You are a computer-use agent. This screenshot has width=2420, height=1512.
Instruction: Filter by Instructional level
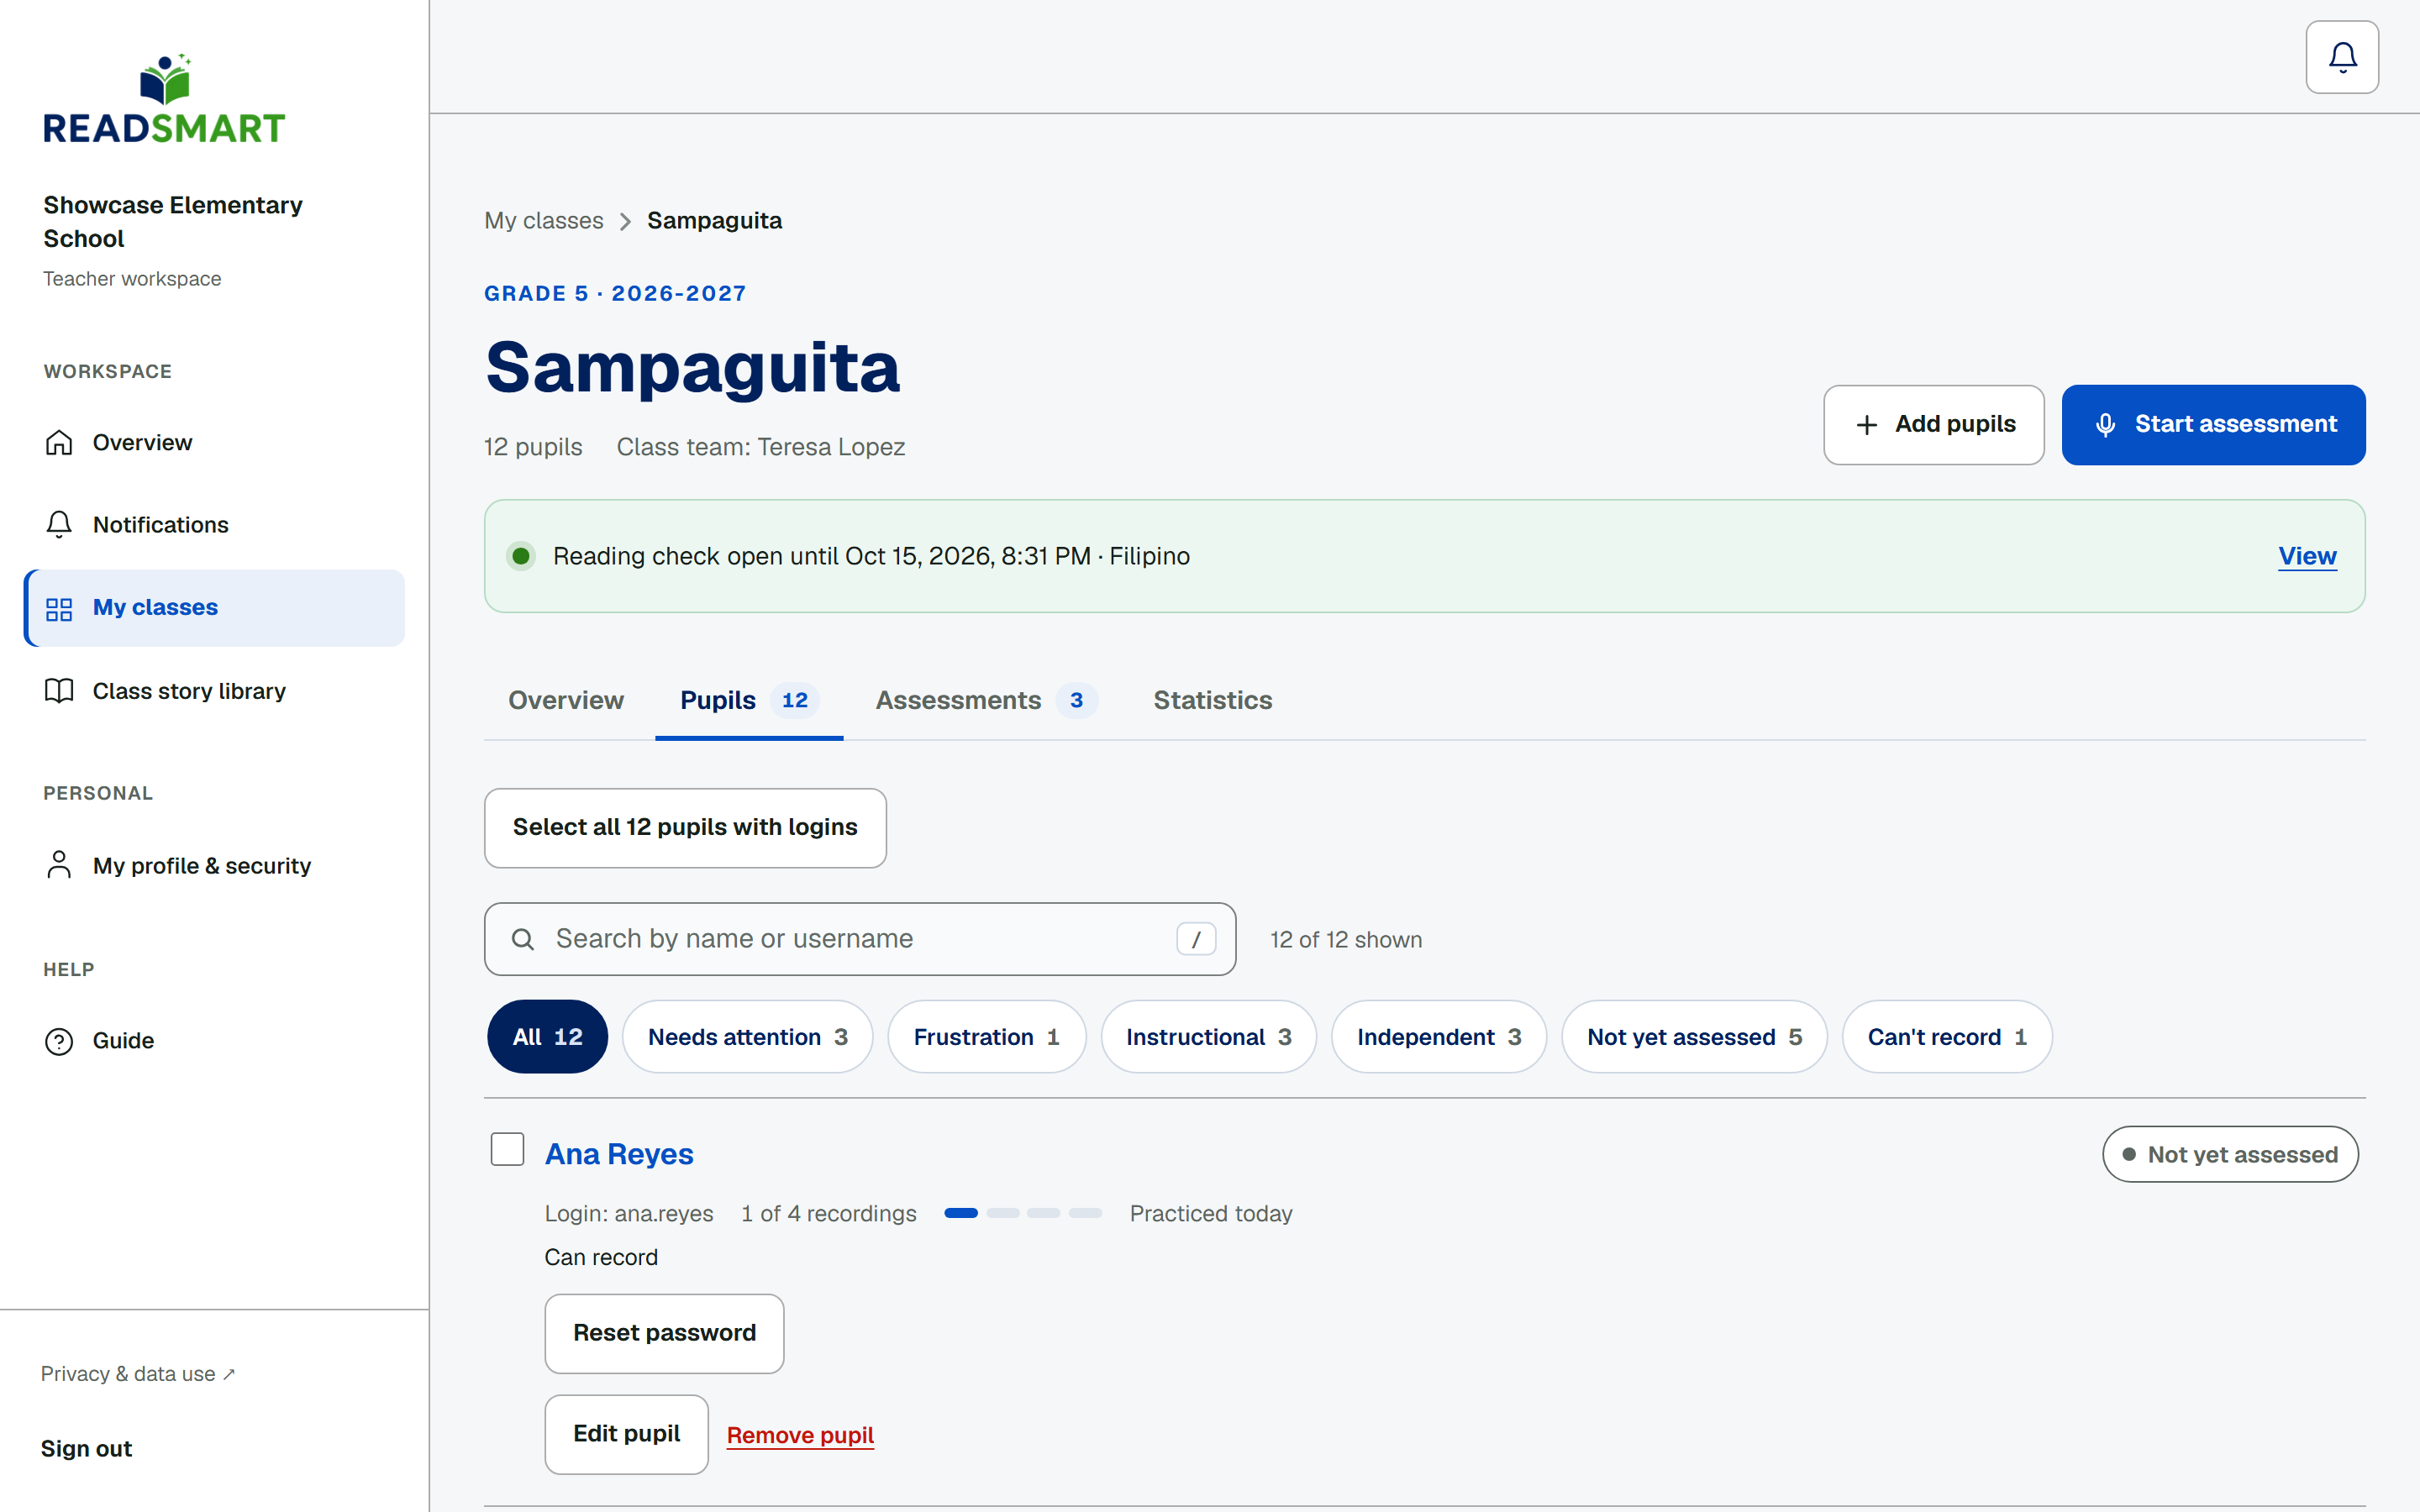point(1208,1037)
